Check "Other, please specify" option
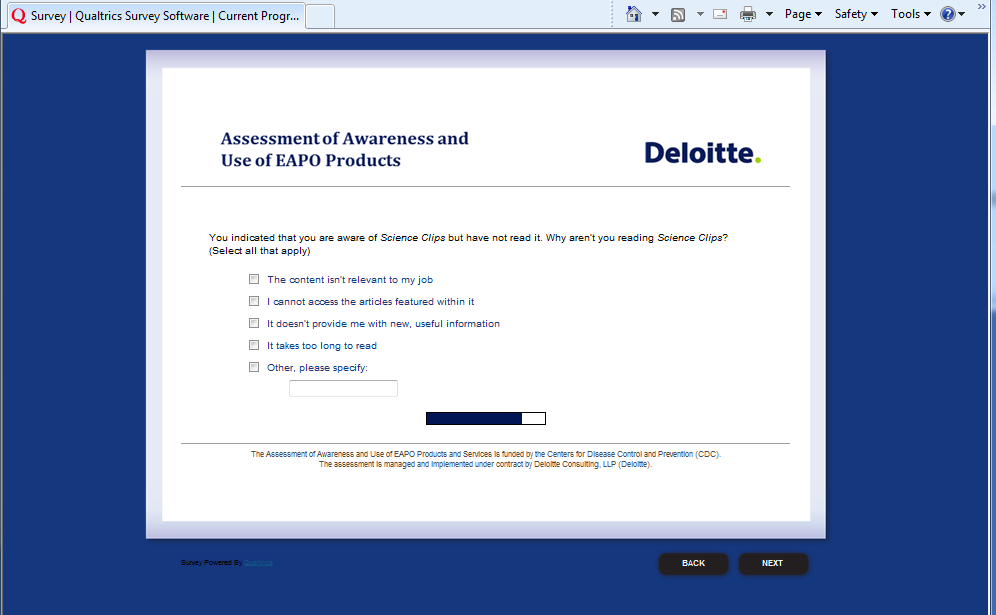The width and height of the screenshot is (996, 615). pos(254,367)
